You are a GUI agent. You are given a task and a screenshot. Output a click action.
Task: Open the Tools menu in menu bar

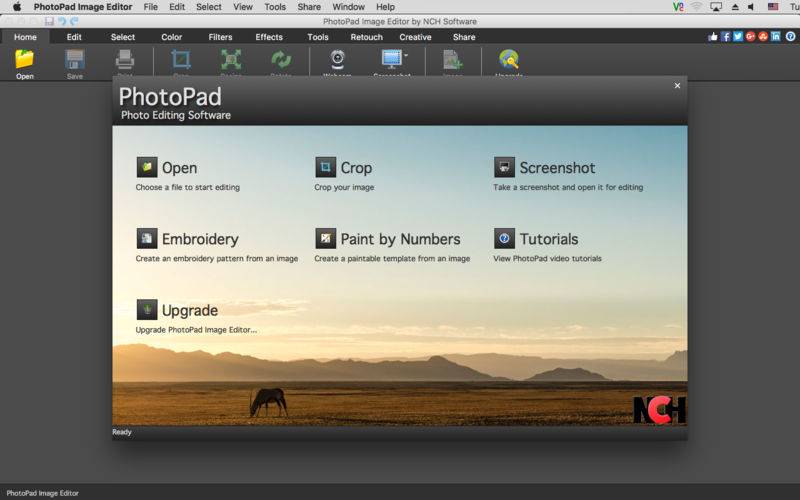click(275, 7)
